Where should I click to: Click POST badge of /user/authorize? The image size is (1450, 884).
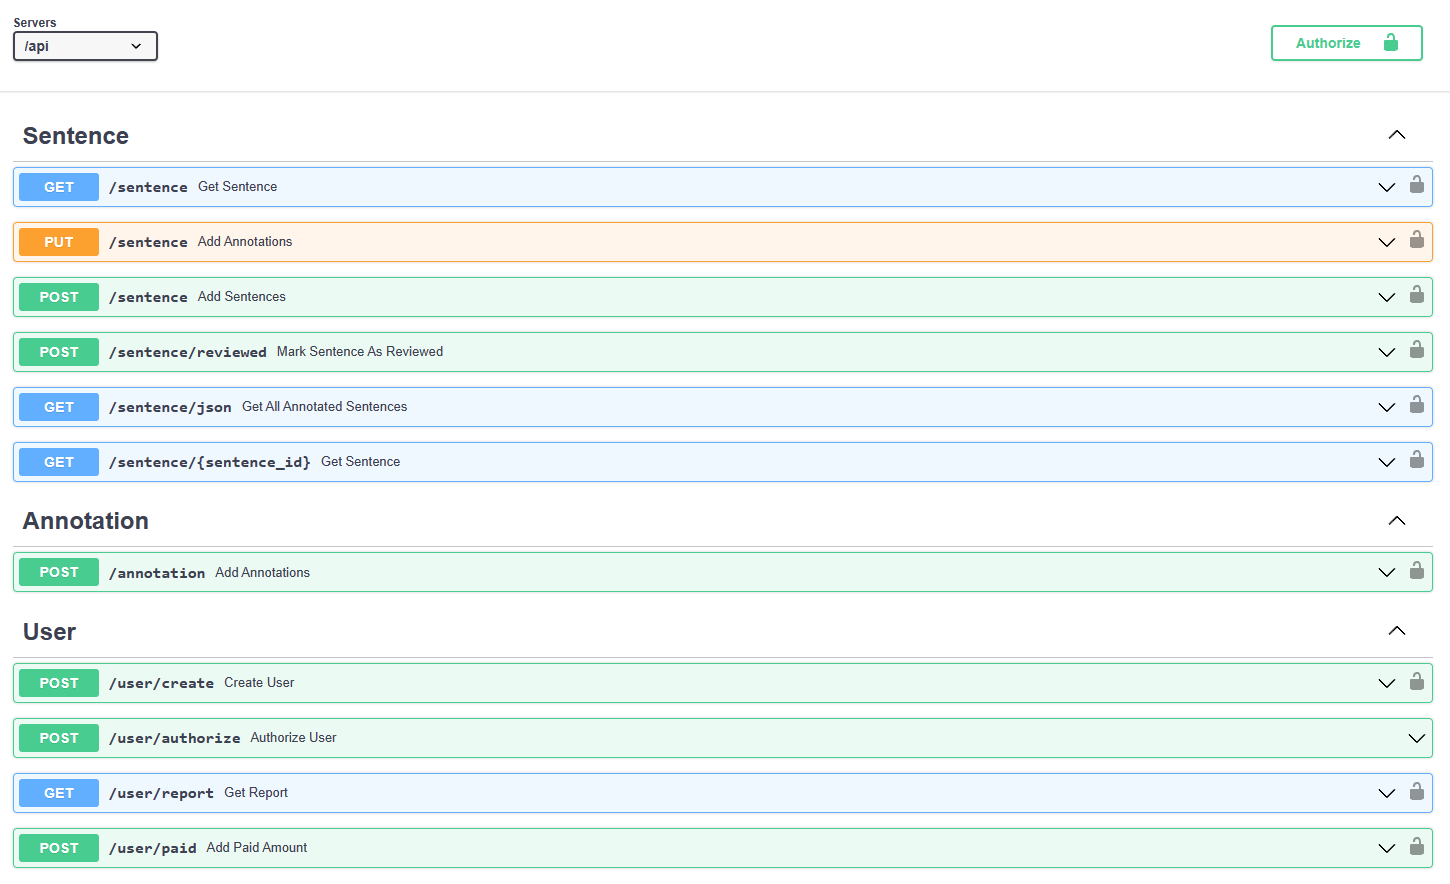59,738
